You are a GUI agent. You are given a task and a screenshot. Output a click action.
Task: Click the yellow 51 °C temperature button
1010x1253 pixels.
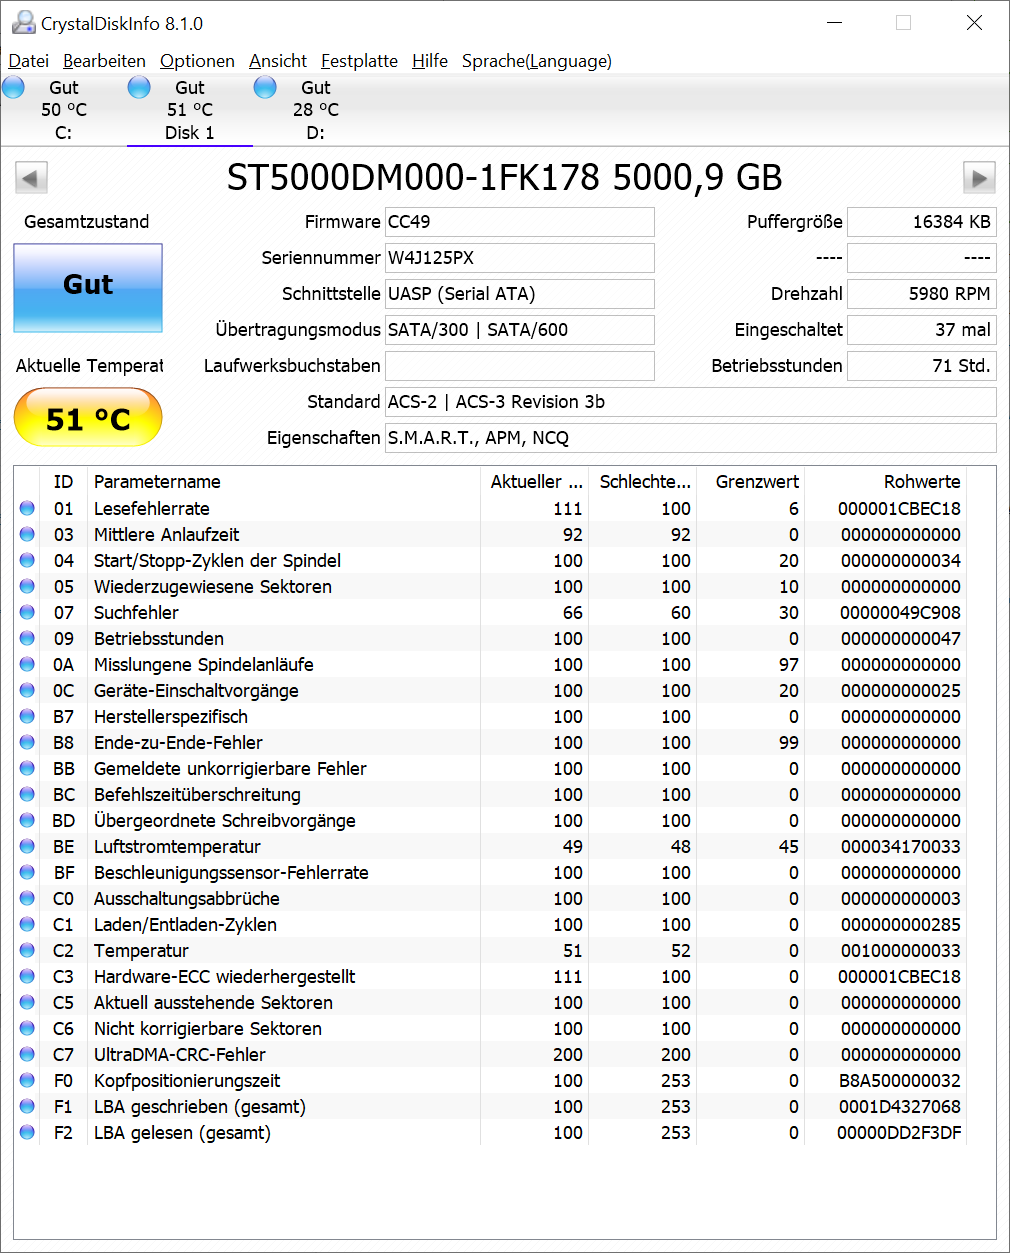(88, 418)
